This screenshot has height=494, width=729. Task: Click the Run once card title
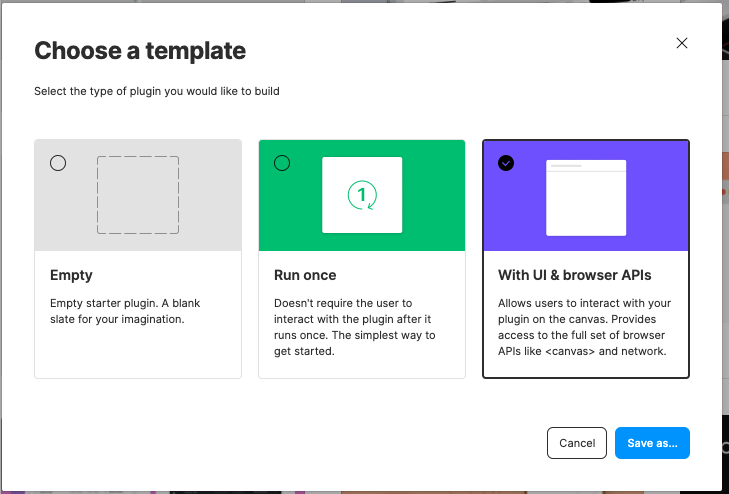[305, 274]
